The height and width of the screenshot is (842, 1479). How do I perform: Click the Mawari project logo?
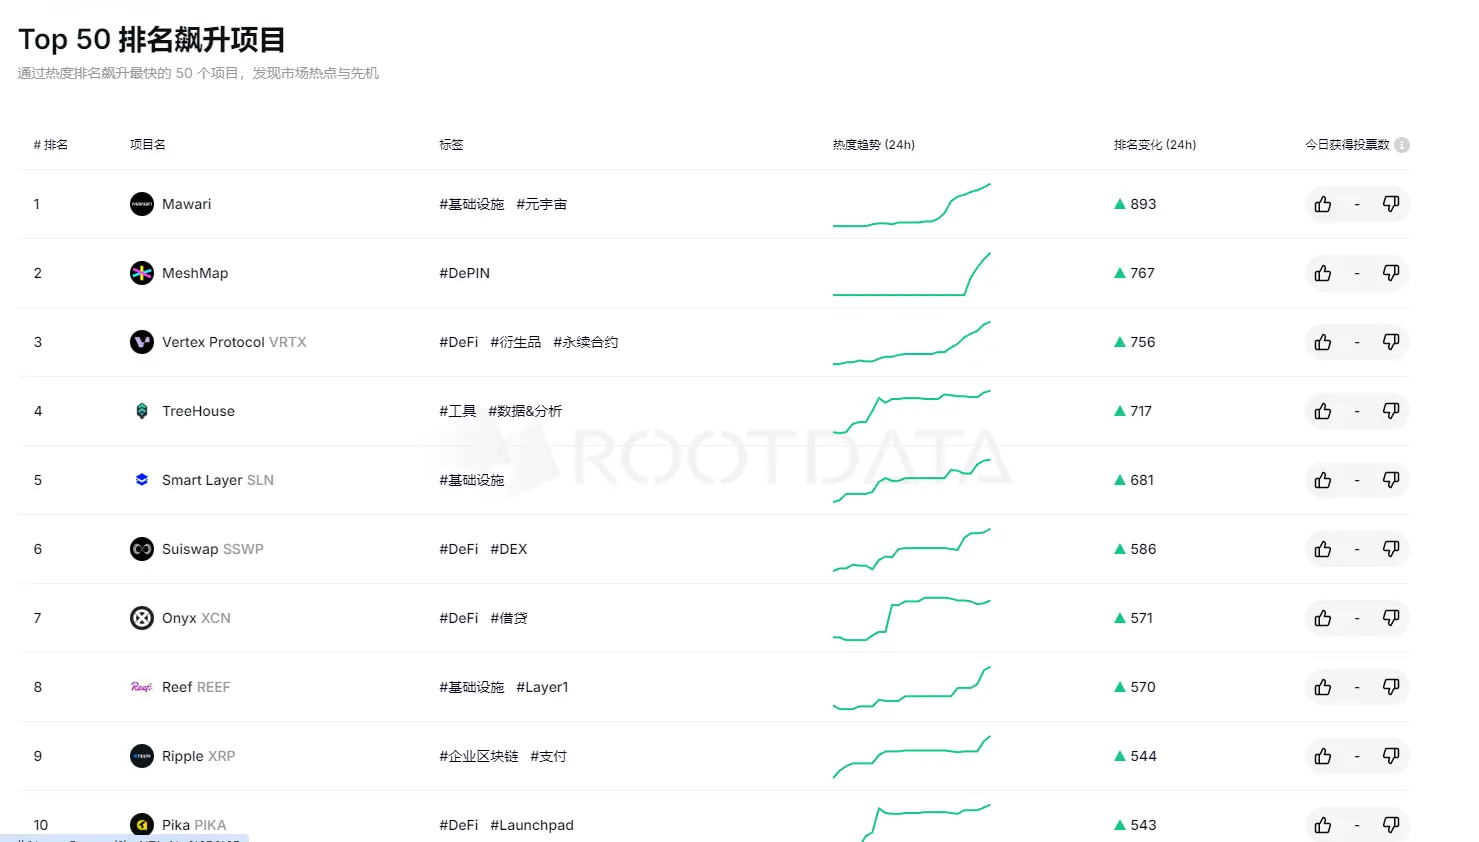(x=141, y=204)
